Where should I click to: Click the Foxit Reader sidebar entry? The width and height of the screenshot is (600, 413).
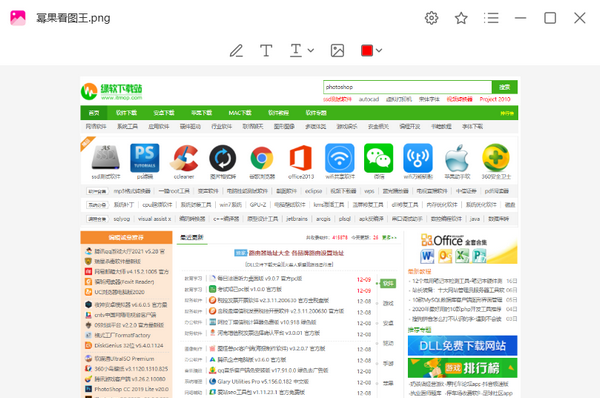tap(120, 282)
